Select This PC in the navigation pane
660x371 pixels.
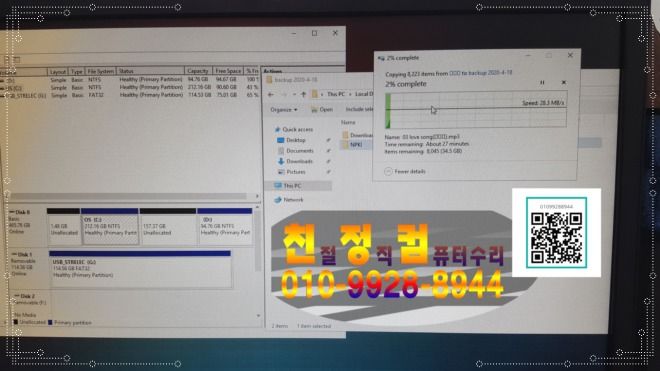click(x=297, y=186)
